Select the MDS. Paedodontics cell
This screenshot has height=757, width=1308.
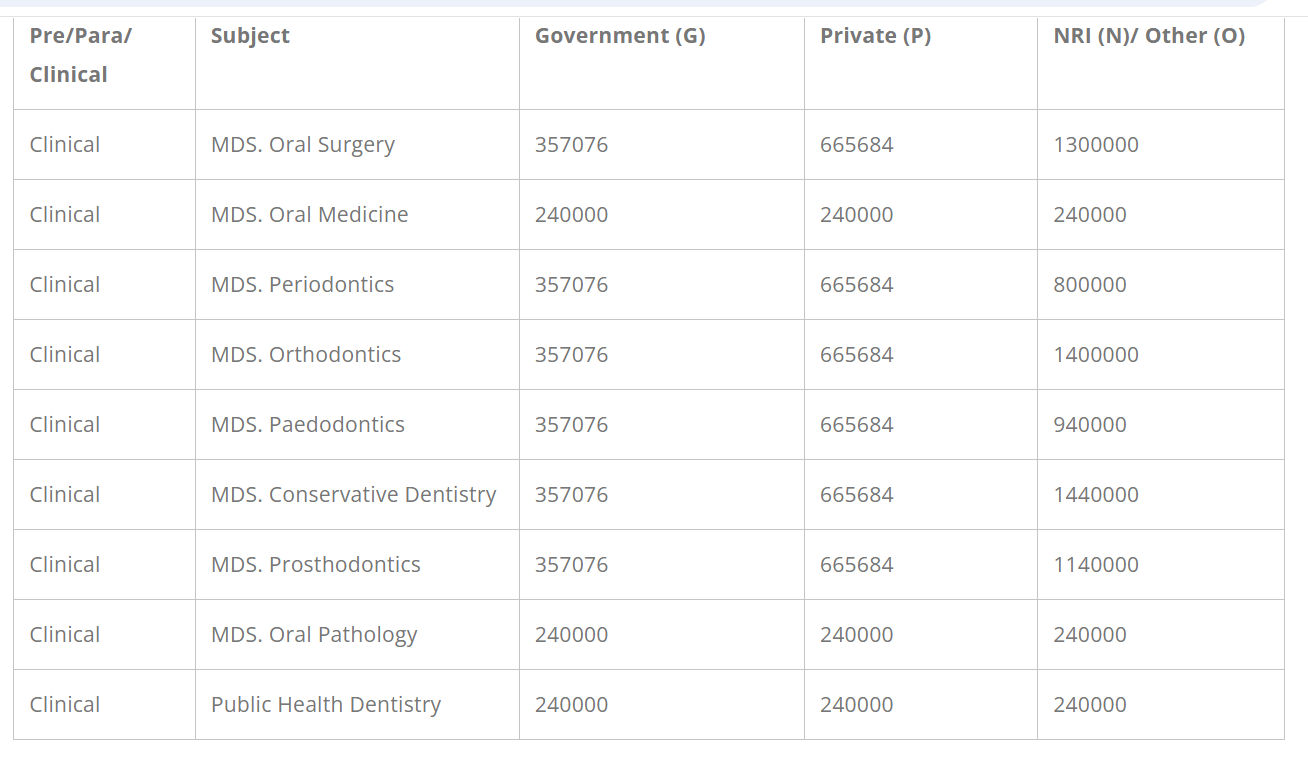coord(308,425)
